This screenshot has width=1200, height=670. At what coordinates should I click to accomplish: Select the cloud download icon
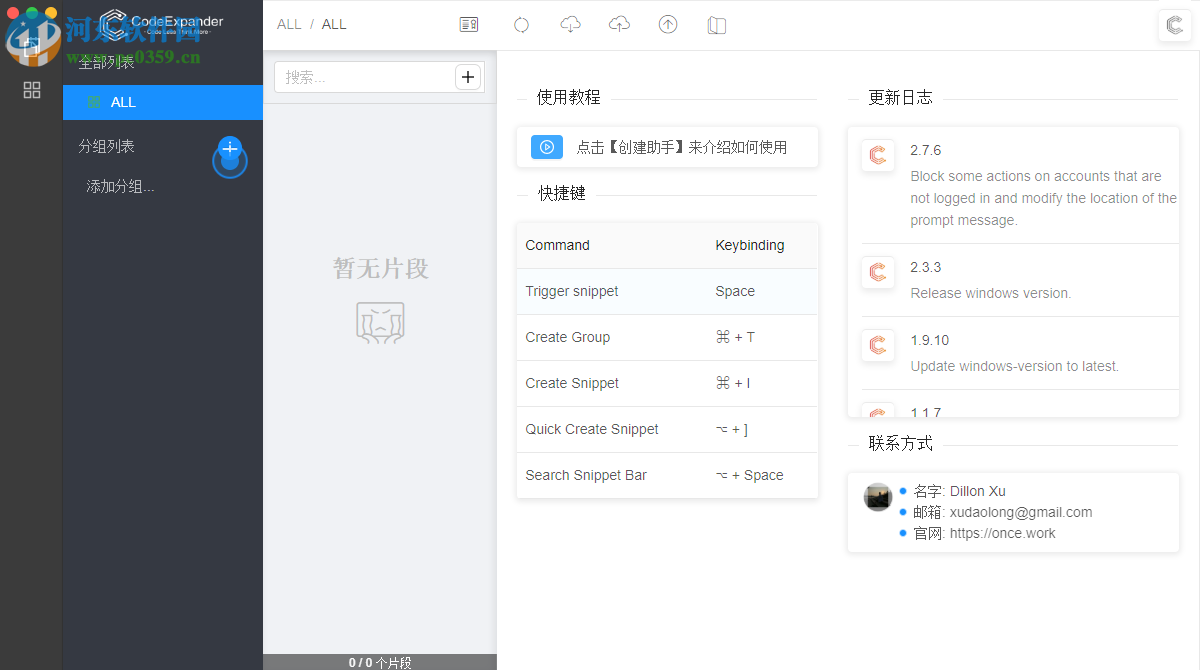click(x=570, y=24)
